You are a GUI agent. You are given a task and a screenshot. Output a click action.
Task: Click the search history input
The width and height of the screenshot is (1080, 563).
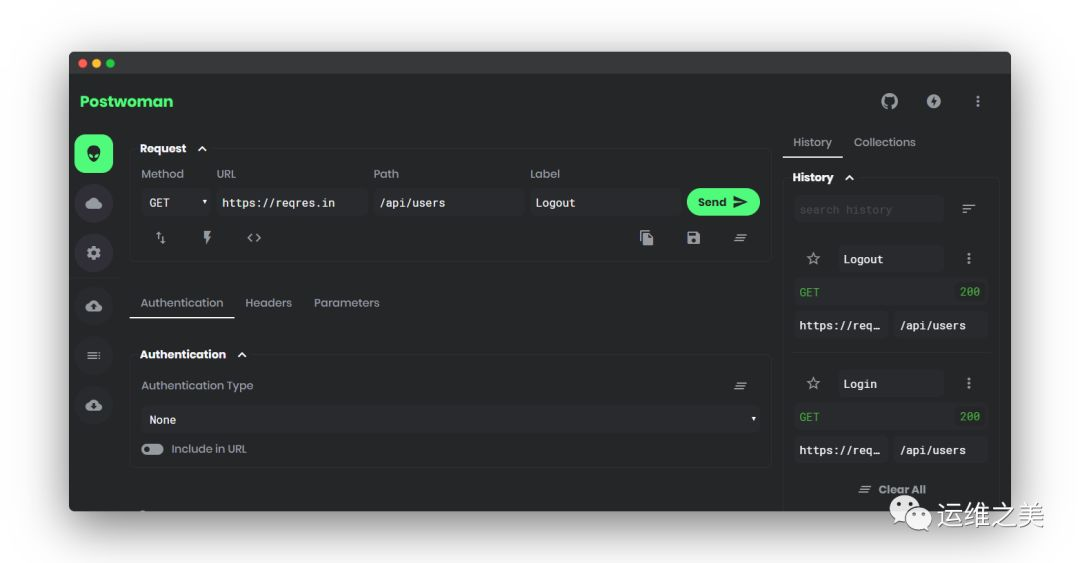(869, 209)
